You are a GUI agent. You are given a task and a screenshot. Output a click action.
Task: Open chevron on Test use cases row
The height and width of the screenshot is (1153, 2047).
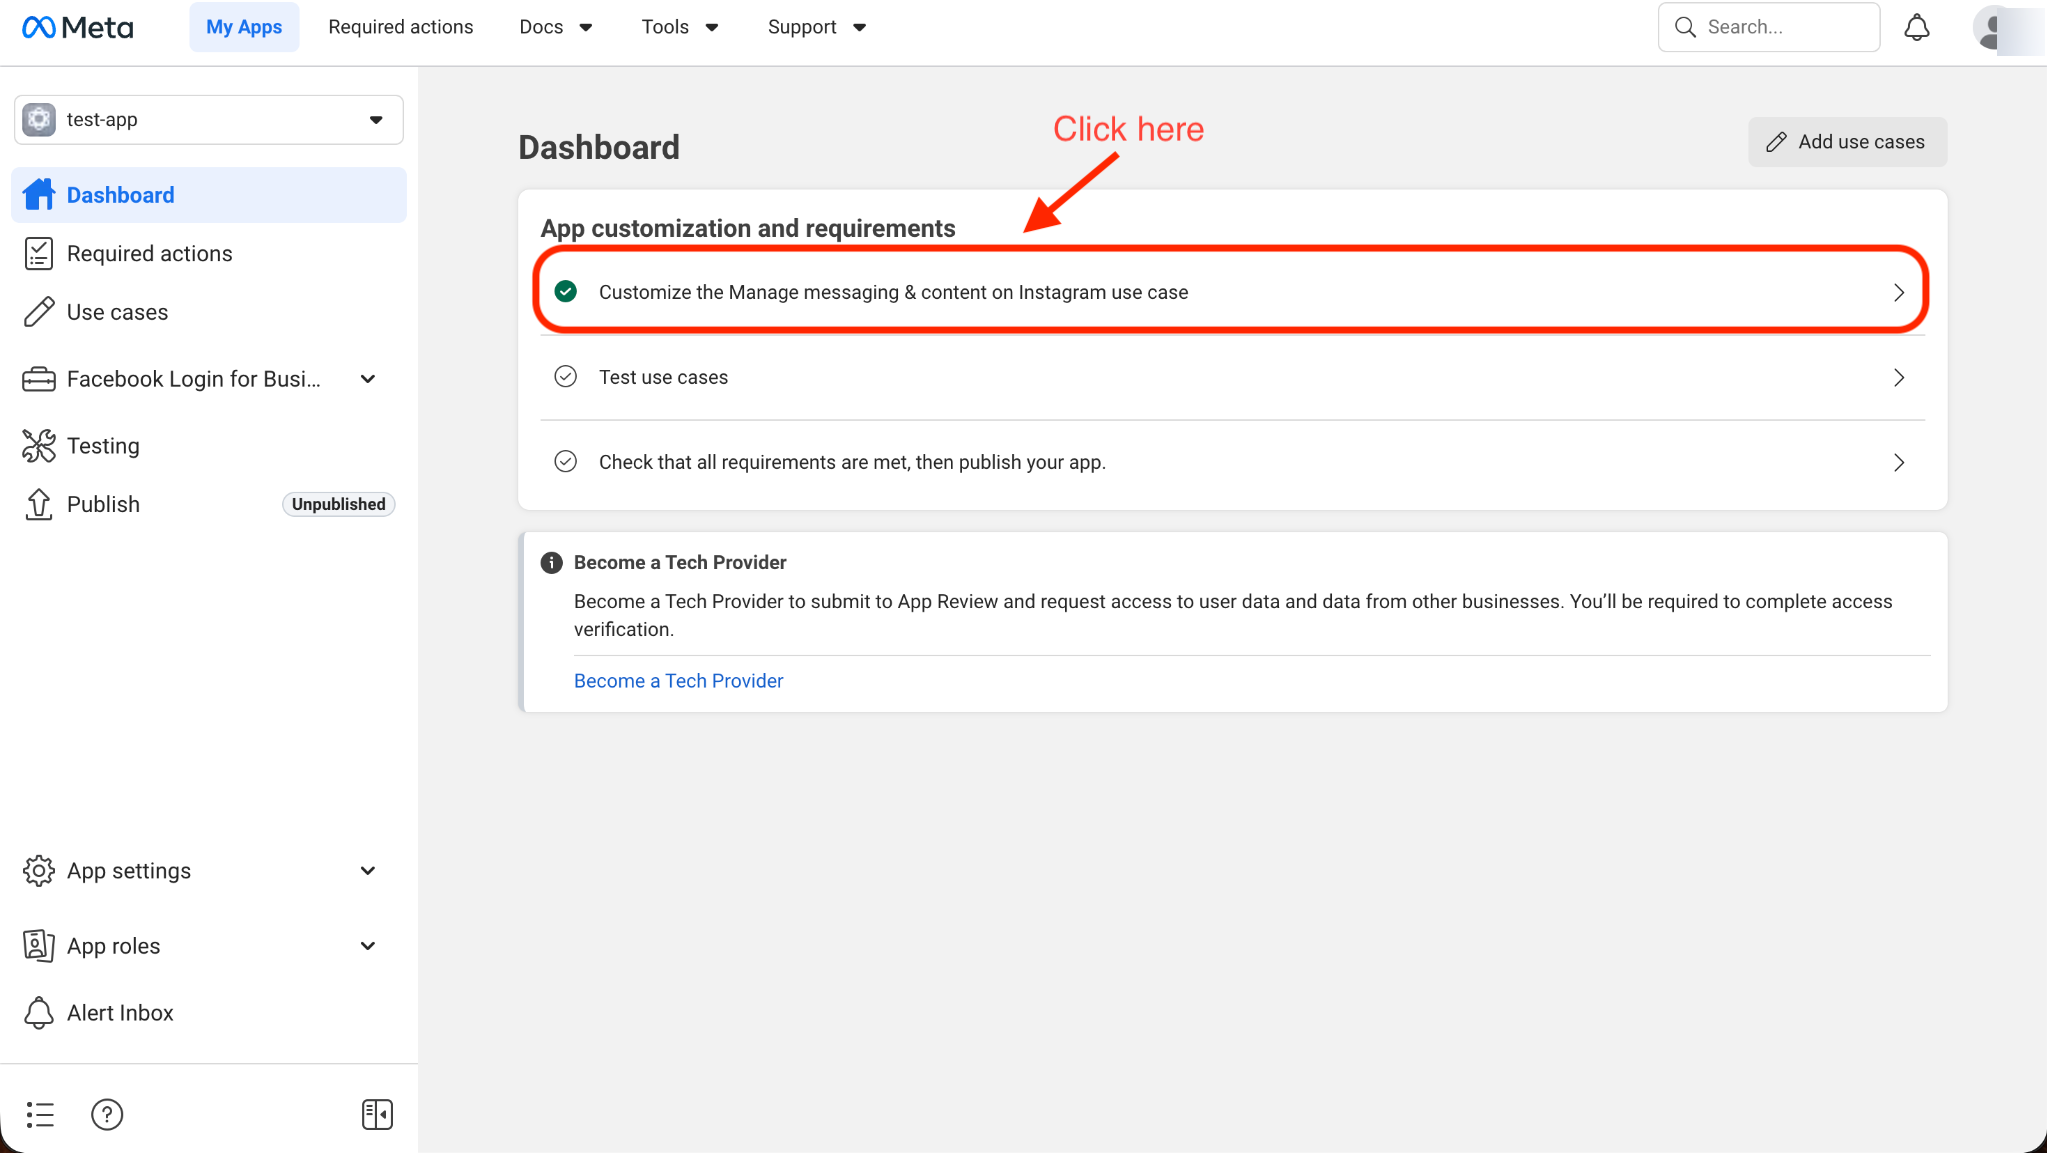pyautogui.click(x=1898, y=377)
